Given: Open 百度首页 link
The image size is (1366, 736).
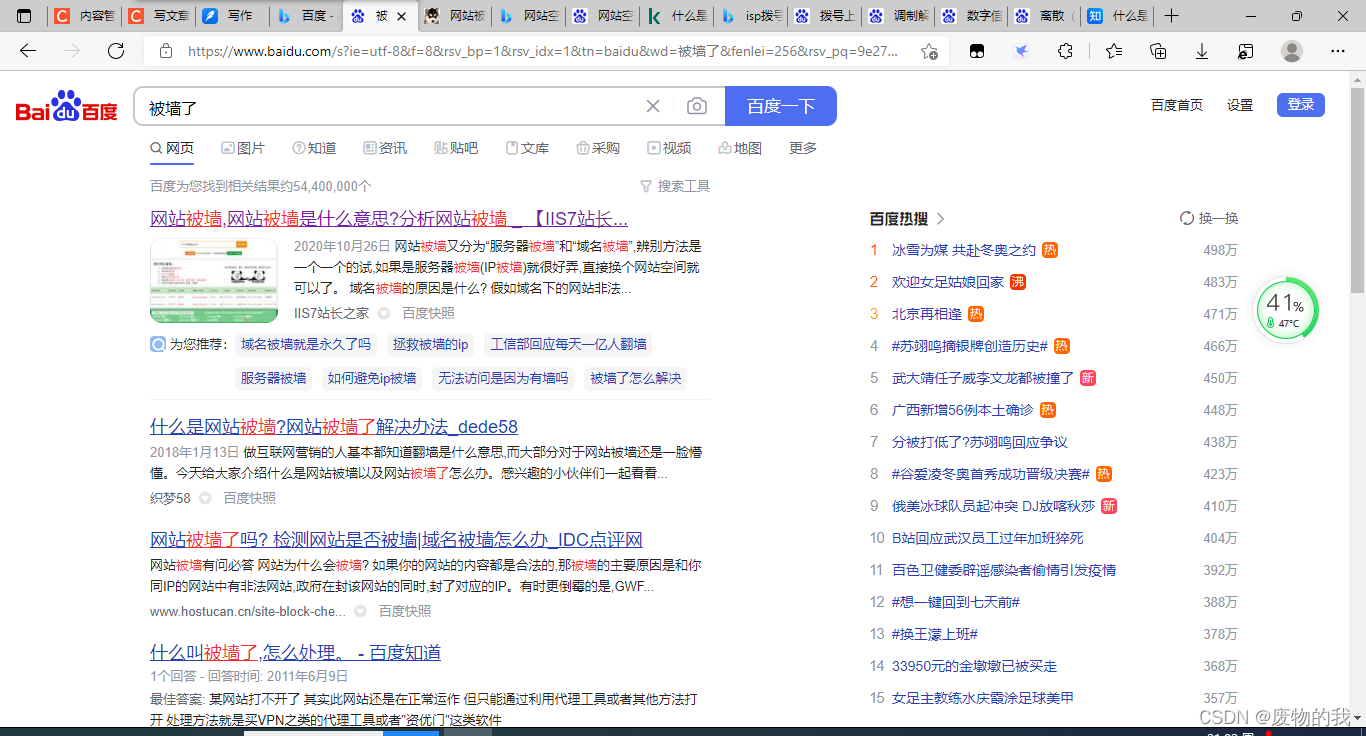Looking at the screenshot, I should (1177, 105).
